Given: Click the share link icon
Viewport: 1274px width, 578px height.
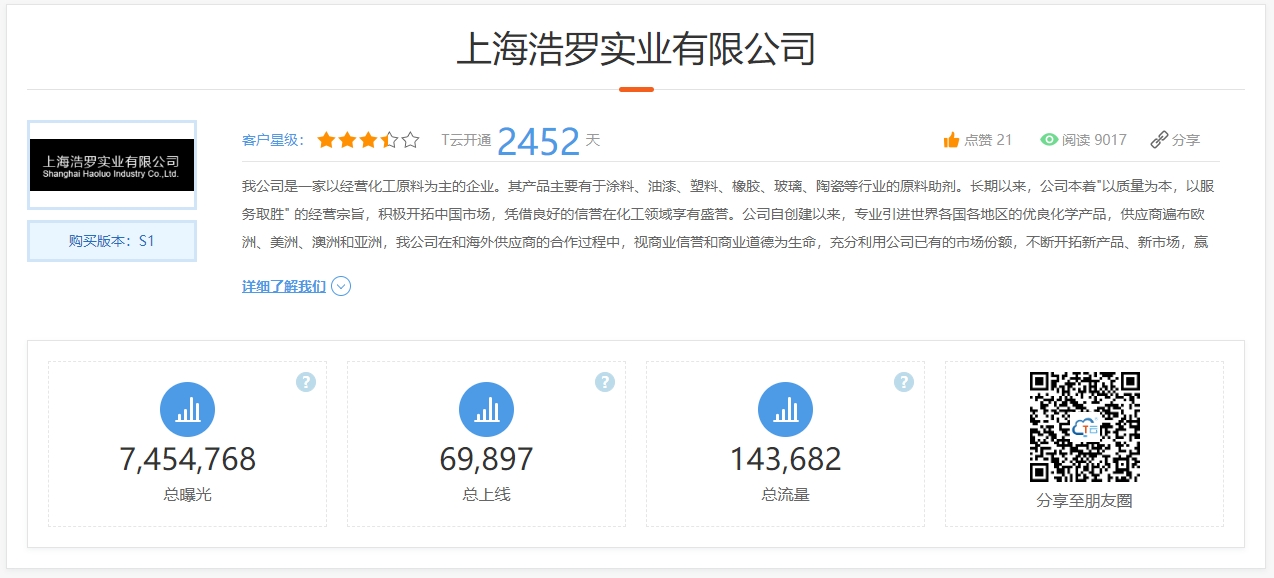Looking at the screenshot, I should [x=1159, y=140].
